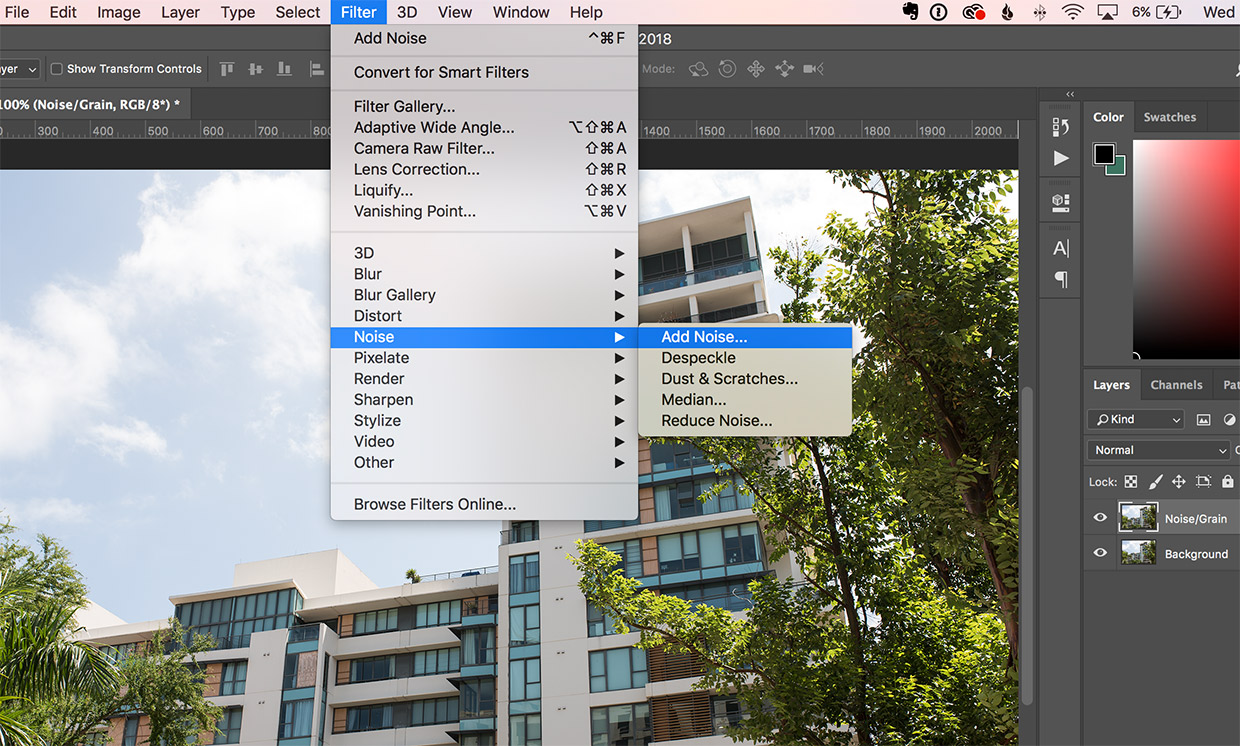This screenshot has width=1240, height=746.
Task: Open the auto-select Layer dropdown in options bar
Action: pyautogui.click(x=19, y=69)
